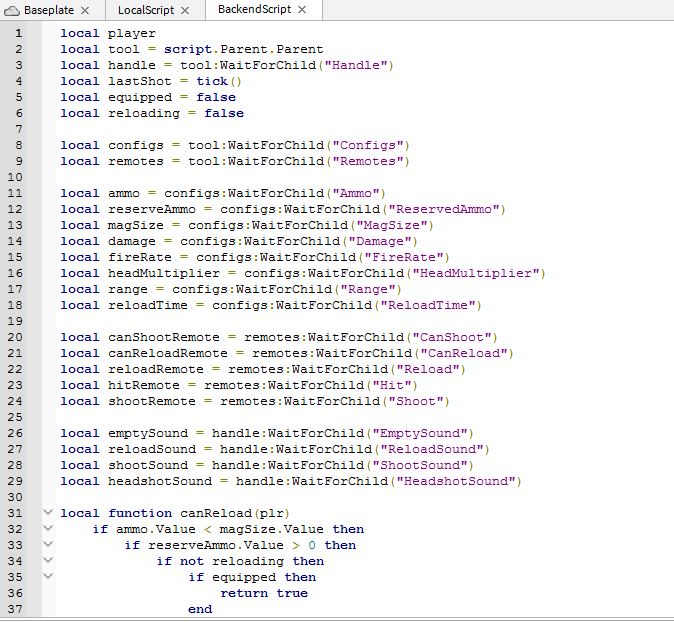Image resolution: width=674 pixels, height=622 pixels.
Task: Click the "FireRate" string on line 15
Action: (404, 257)
